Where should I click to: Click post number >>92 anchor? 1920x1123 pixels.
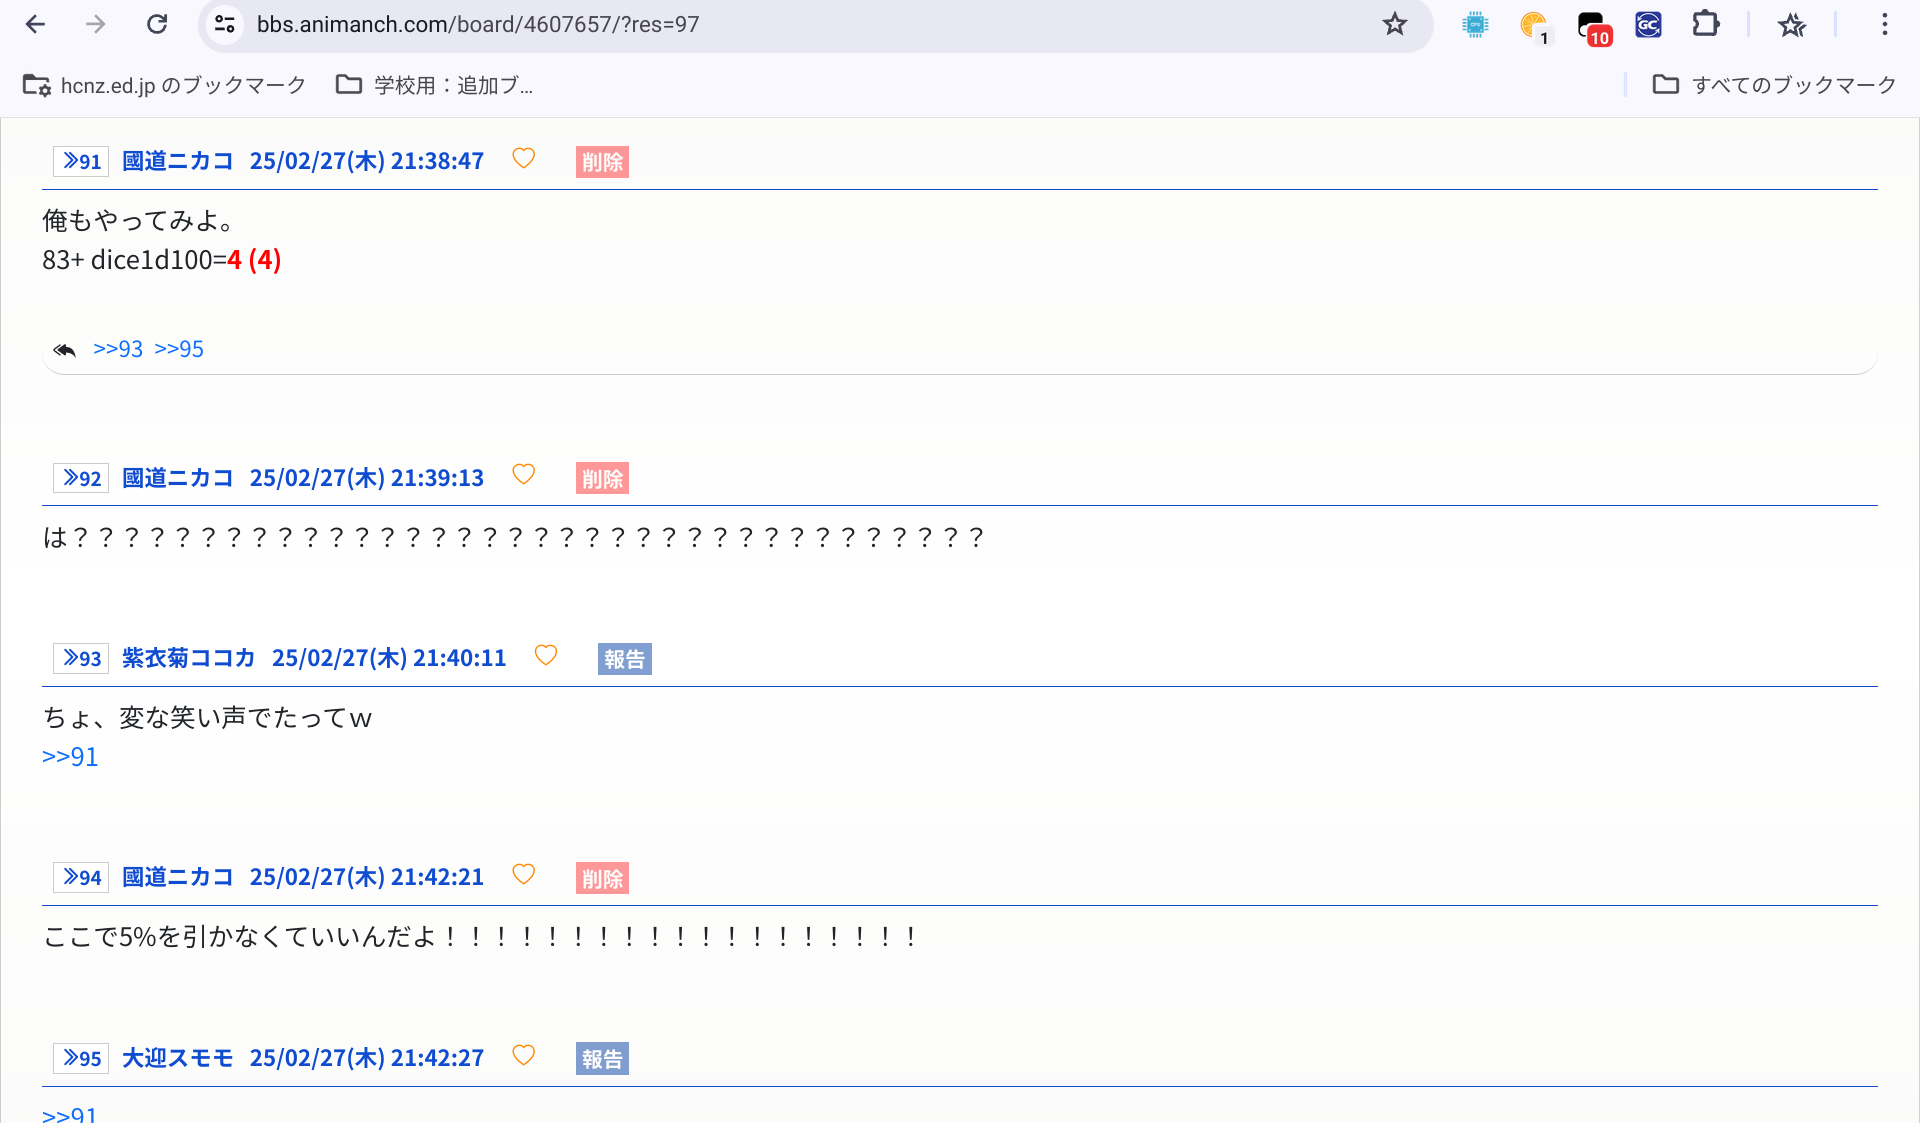pyautogui.click(x=81, y=478)
